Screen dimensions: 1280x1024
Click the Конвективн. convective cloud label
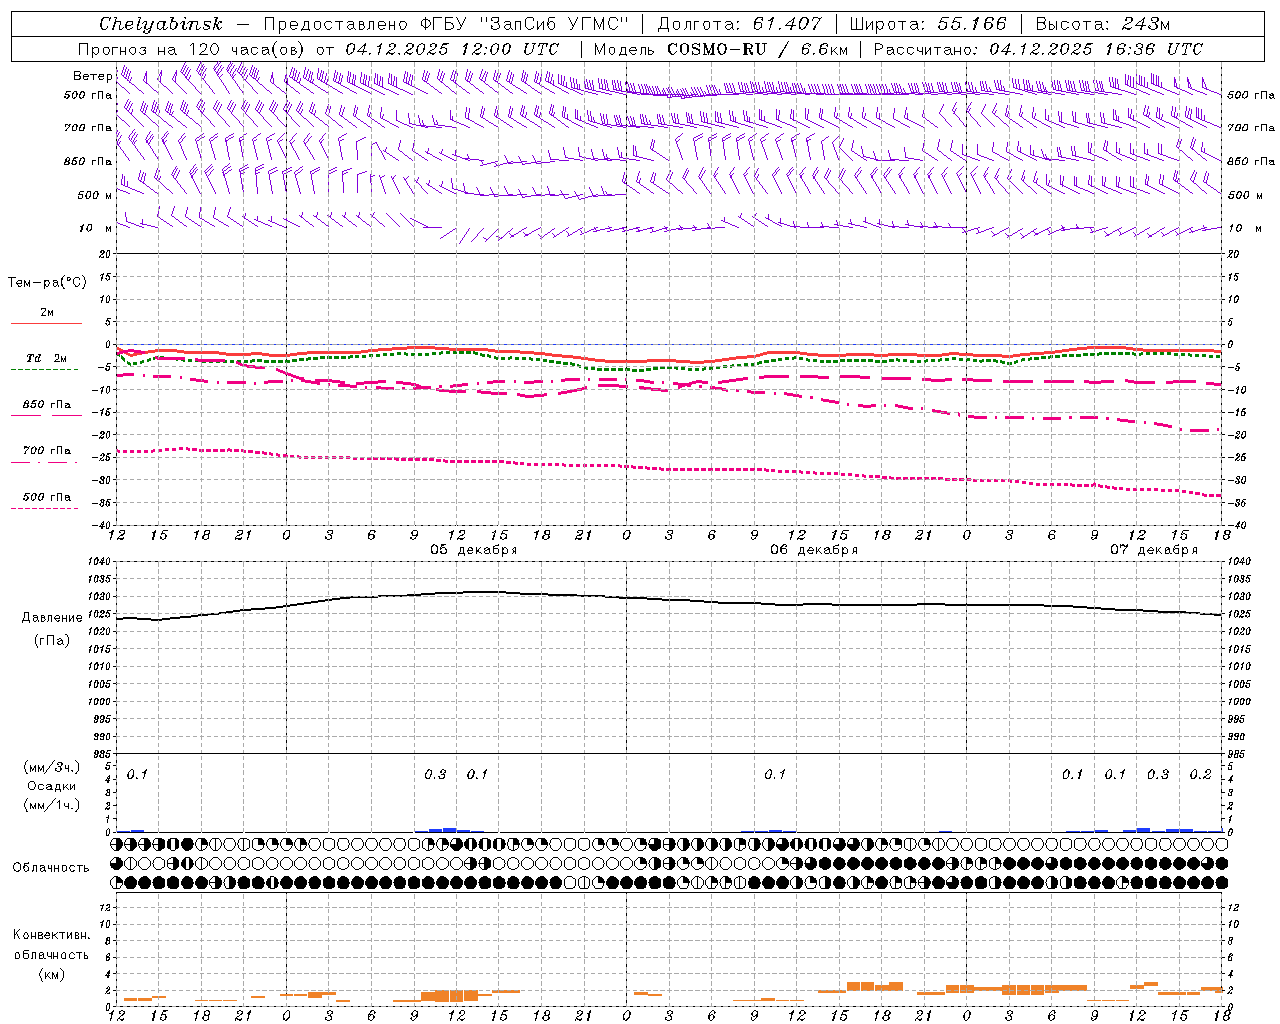[x=52, y=935]
